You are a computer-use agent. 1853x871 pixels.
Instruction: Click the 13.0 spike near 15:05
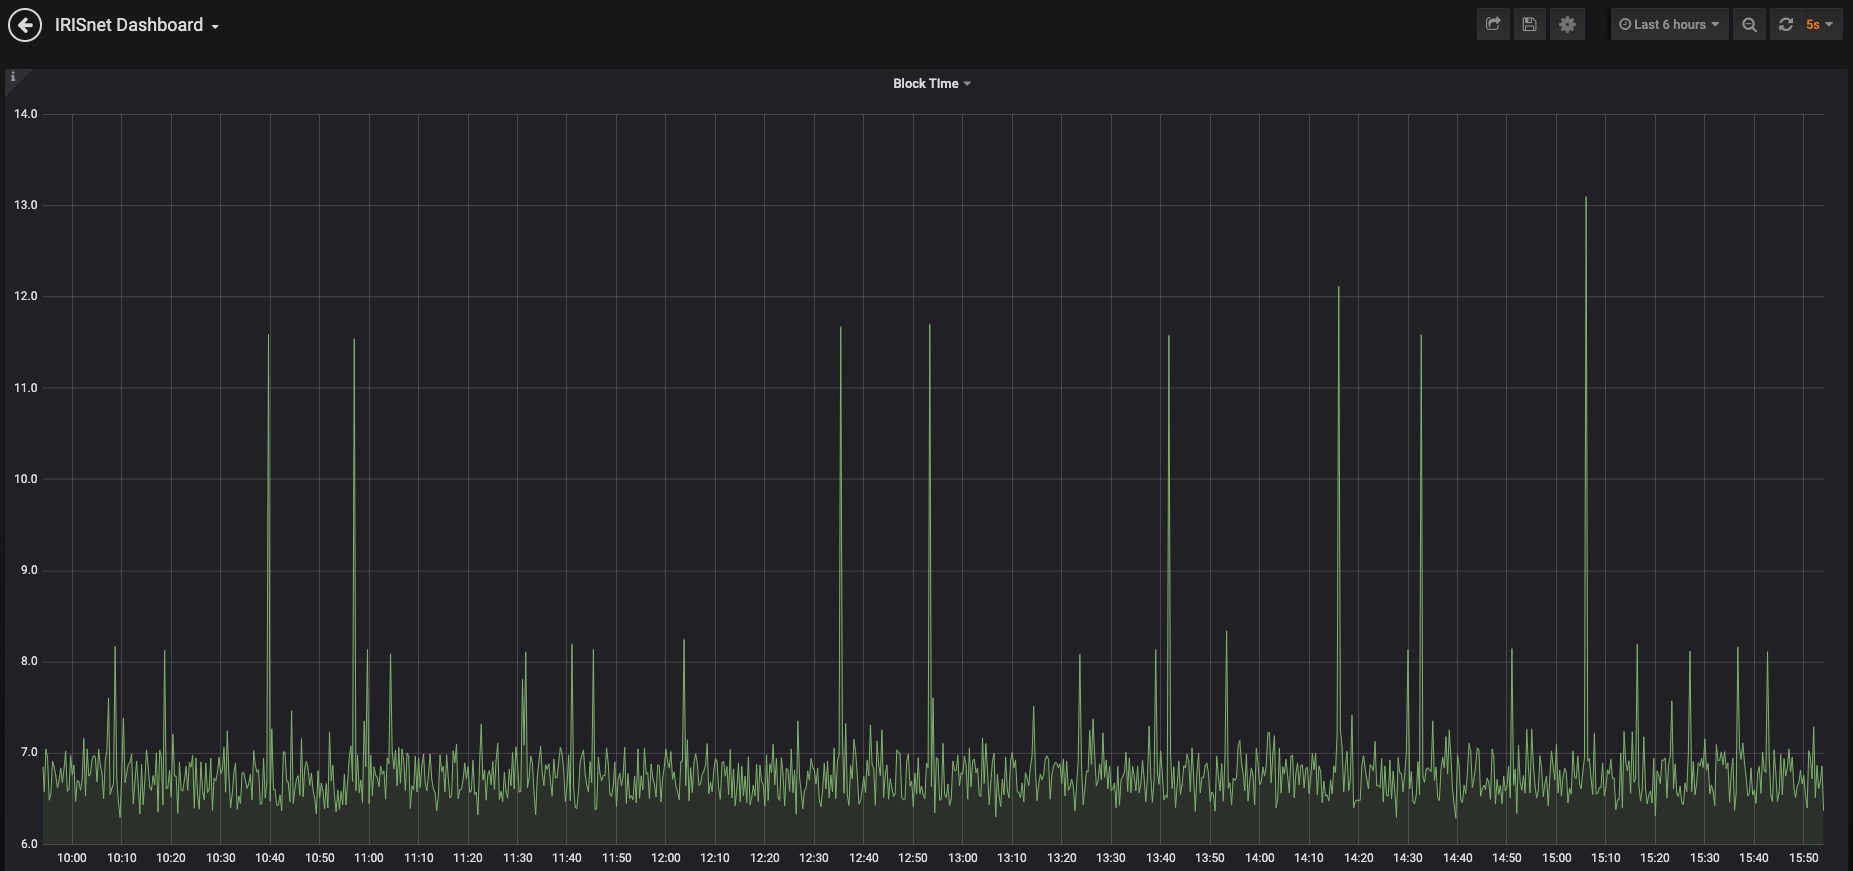(1586, 200)
